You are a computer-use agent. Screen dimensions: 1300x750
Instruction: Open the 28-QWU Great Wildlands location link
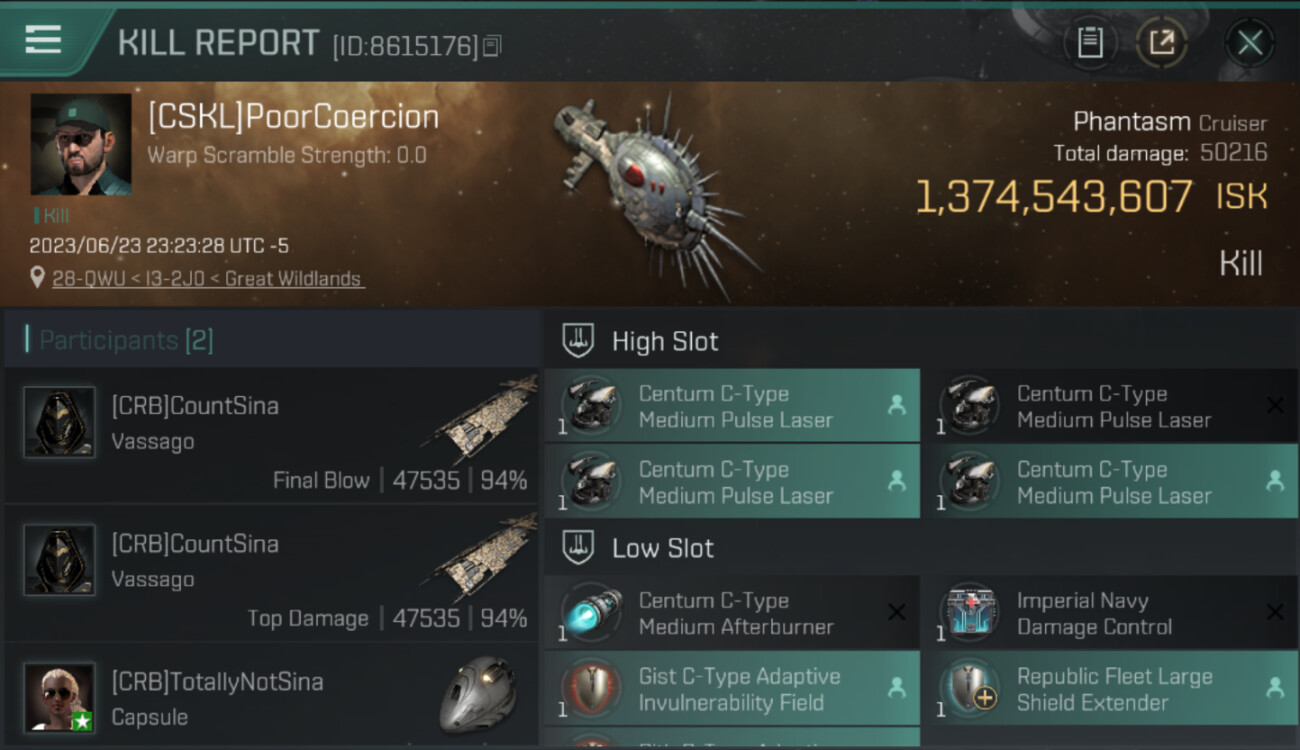pos(207,279)
